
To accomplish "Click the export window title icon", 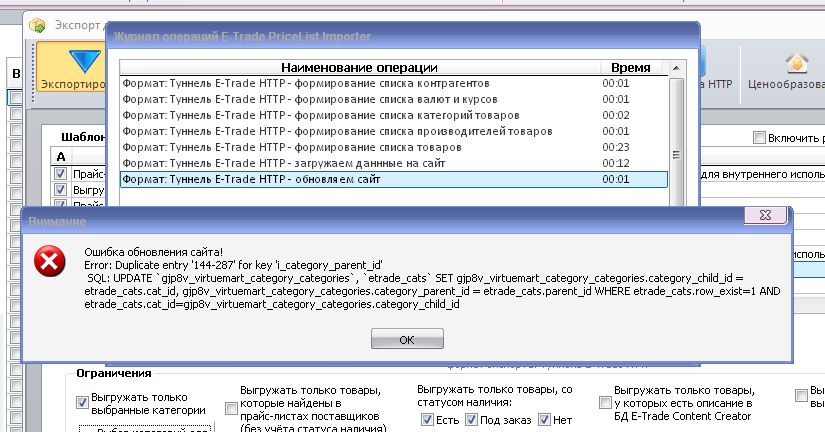I will point(37,25).
